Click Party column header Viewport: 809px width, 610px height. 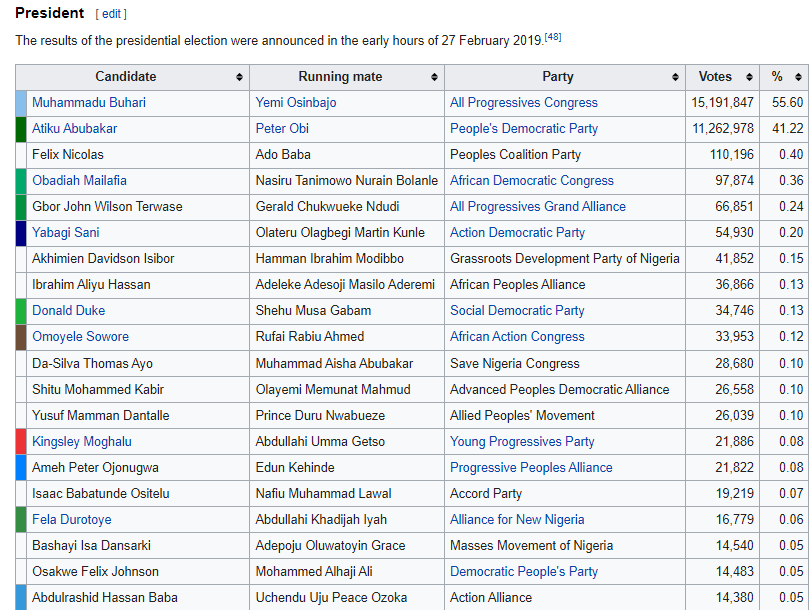coord(565,77)
